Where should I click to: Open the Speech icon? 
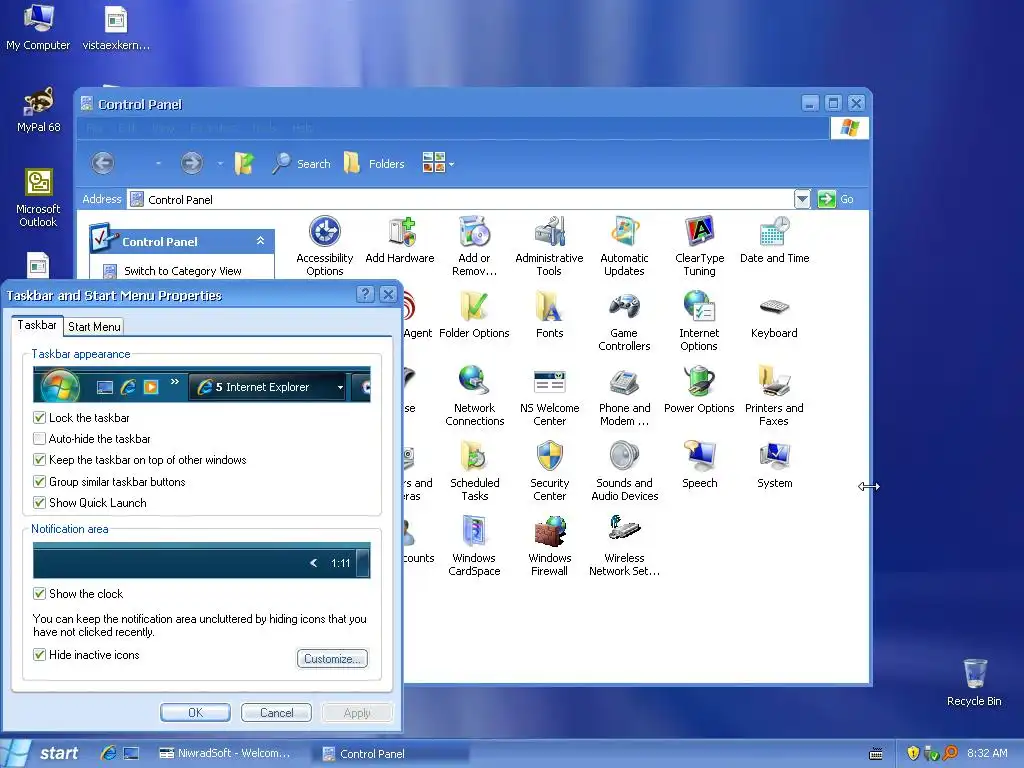point(699,465)
